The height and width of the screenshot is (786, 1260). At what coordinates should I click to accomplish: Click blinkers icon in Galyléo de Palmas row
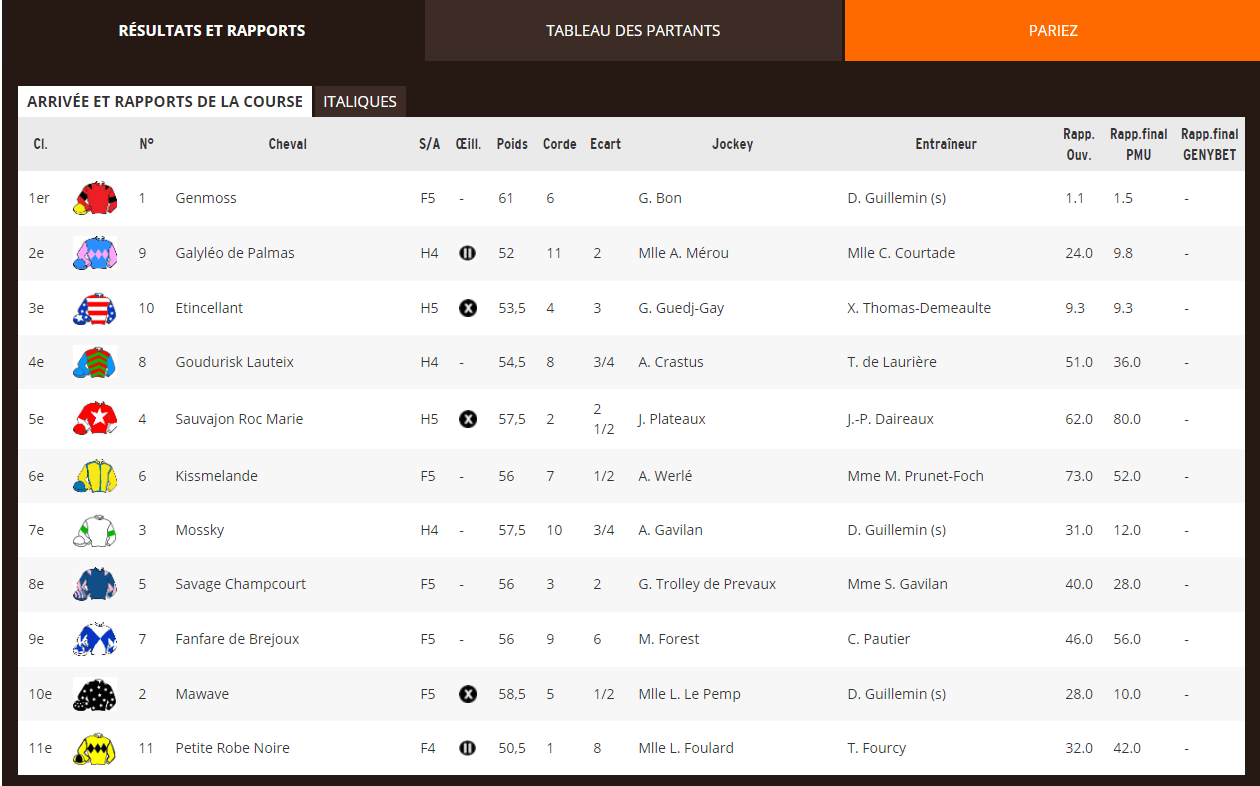coord(467,253)
